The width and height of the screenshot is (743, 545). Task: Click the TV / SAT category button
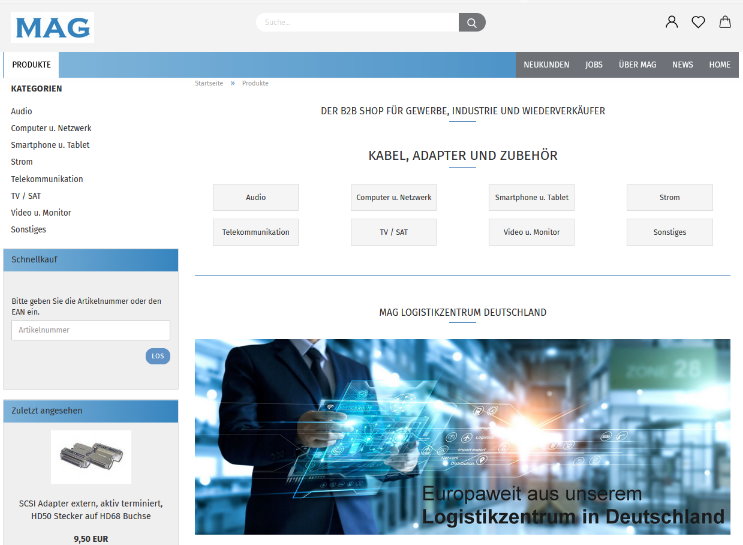coord(394,232)
